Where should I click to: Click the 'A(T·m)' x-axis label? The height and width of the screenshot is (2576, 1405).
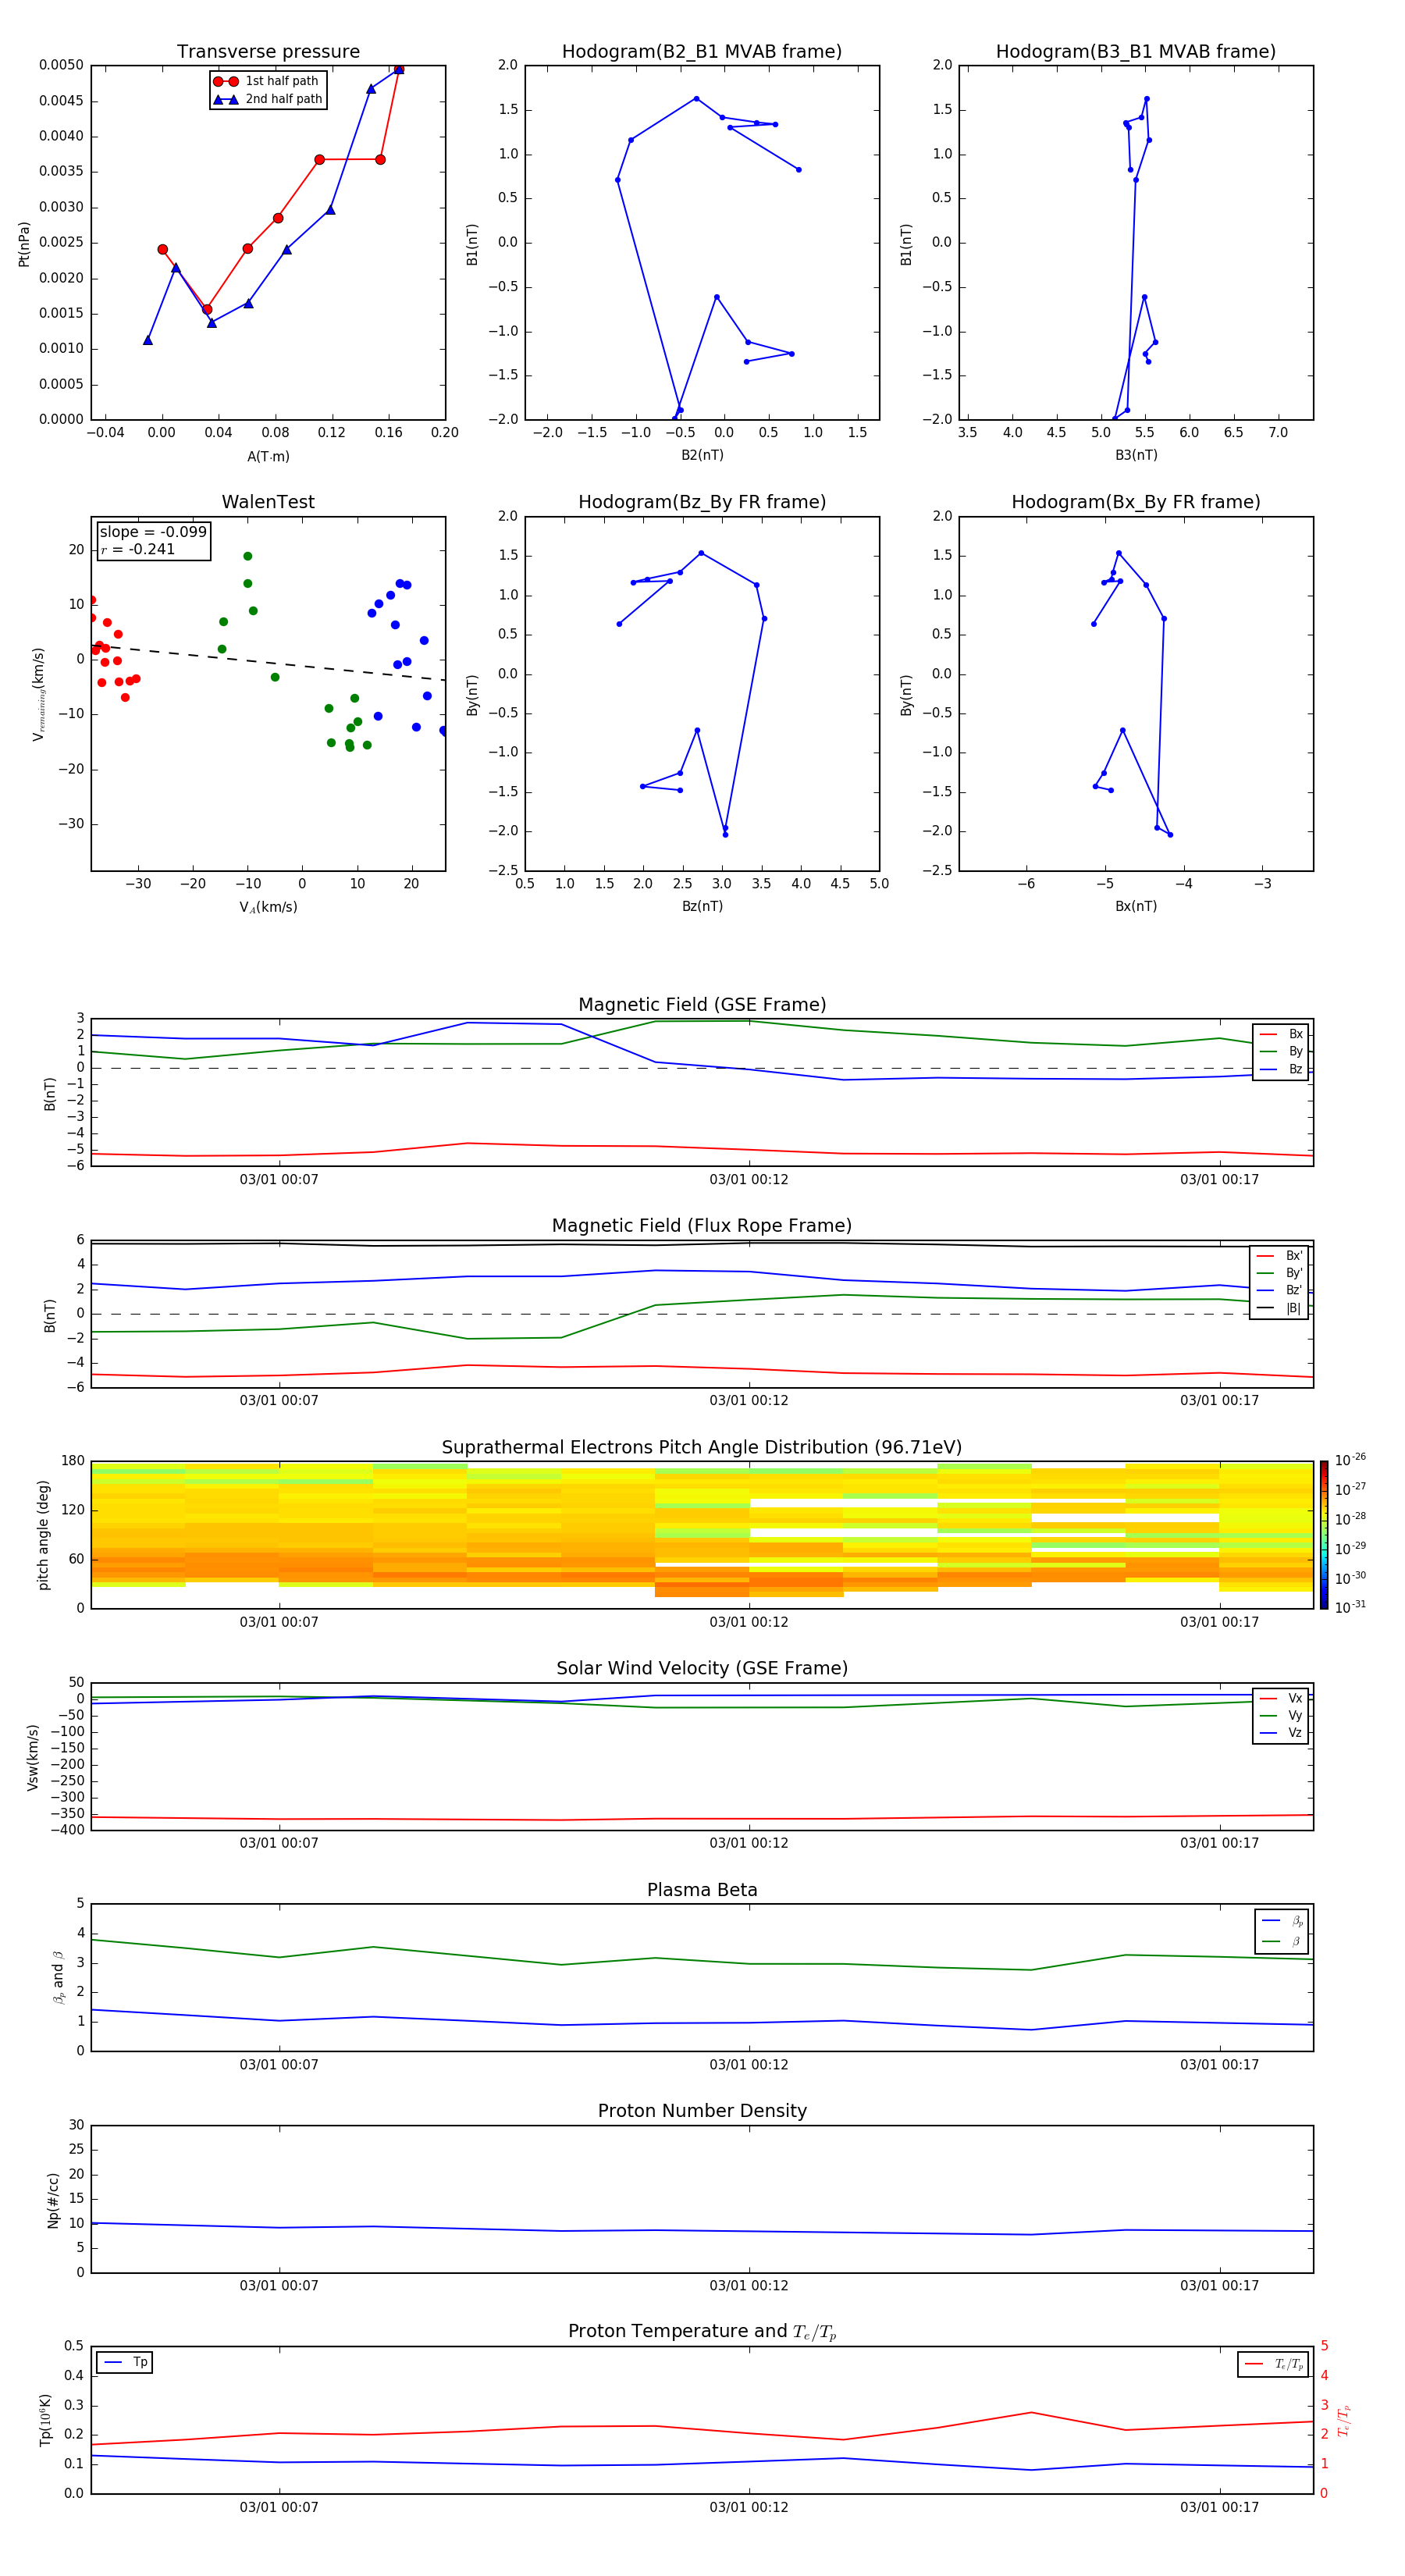click(268, 457)
